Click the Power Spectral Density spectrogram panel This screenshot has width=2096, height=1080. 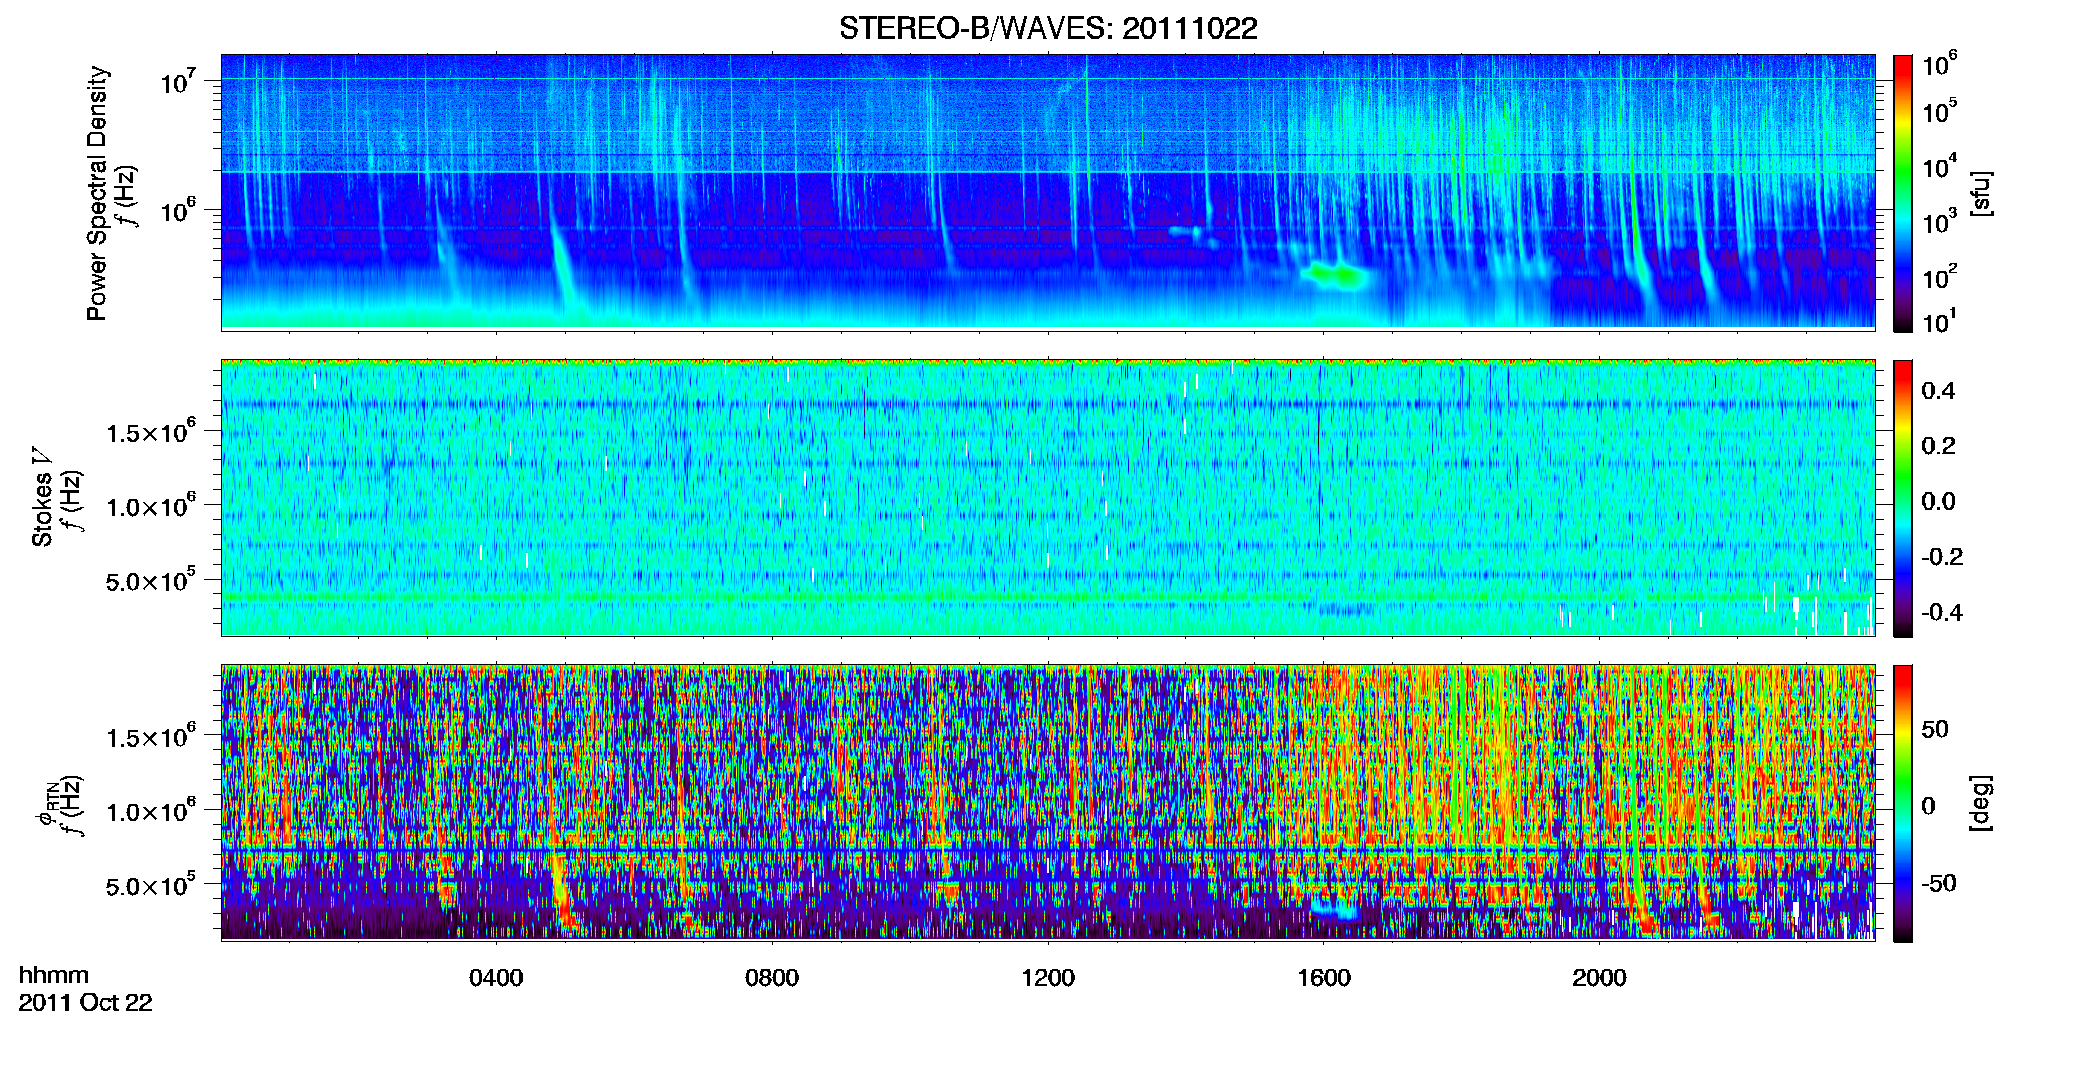click(x=1048, y=191)
